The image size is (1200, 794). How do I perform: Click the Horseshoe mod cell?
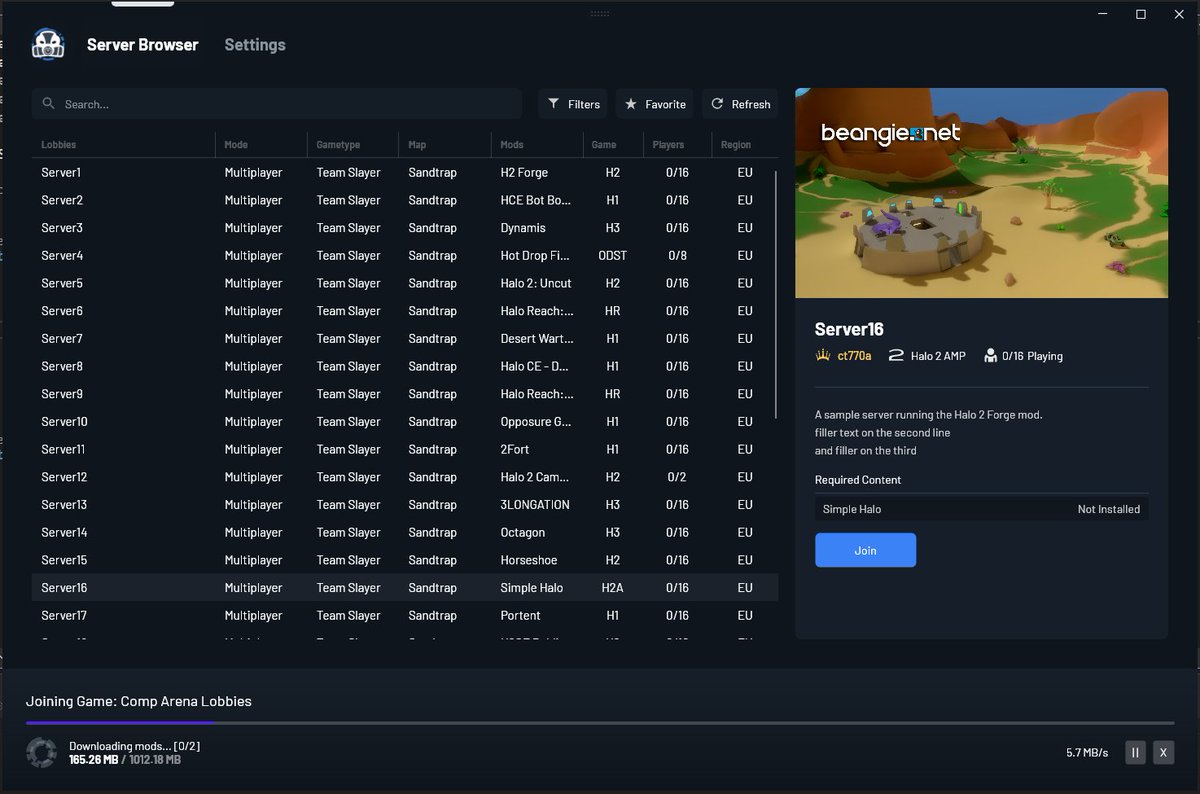(529, 560)
